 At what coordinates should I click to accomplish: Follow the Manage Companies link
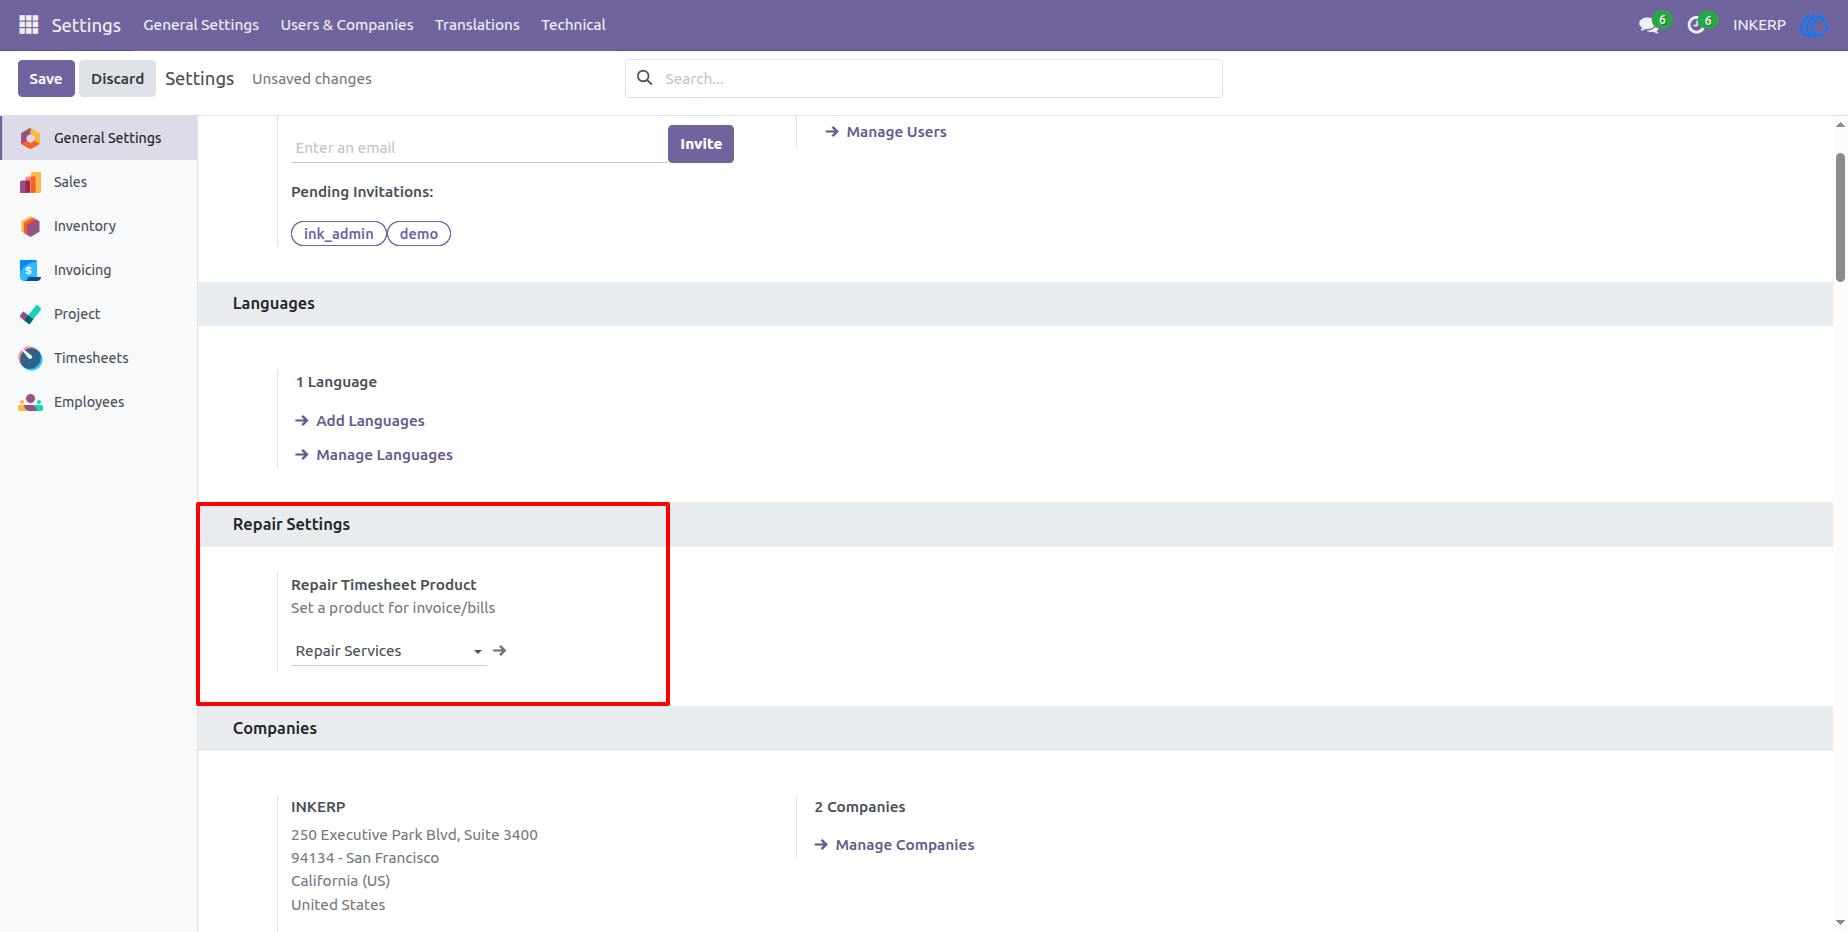pyautogui.click(x=894, y=845)
